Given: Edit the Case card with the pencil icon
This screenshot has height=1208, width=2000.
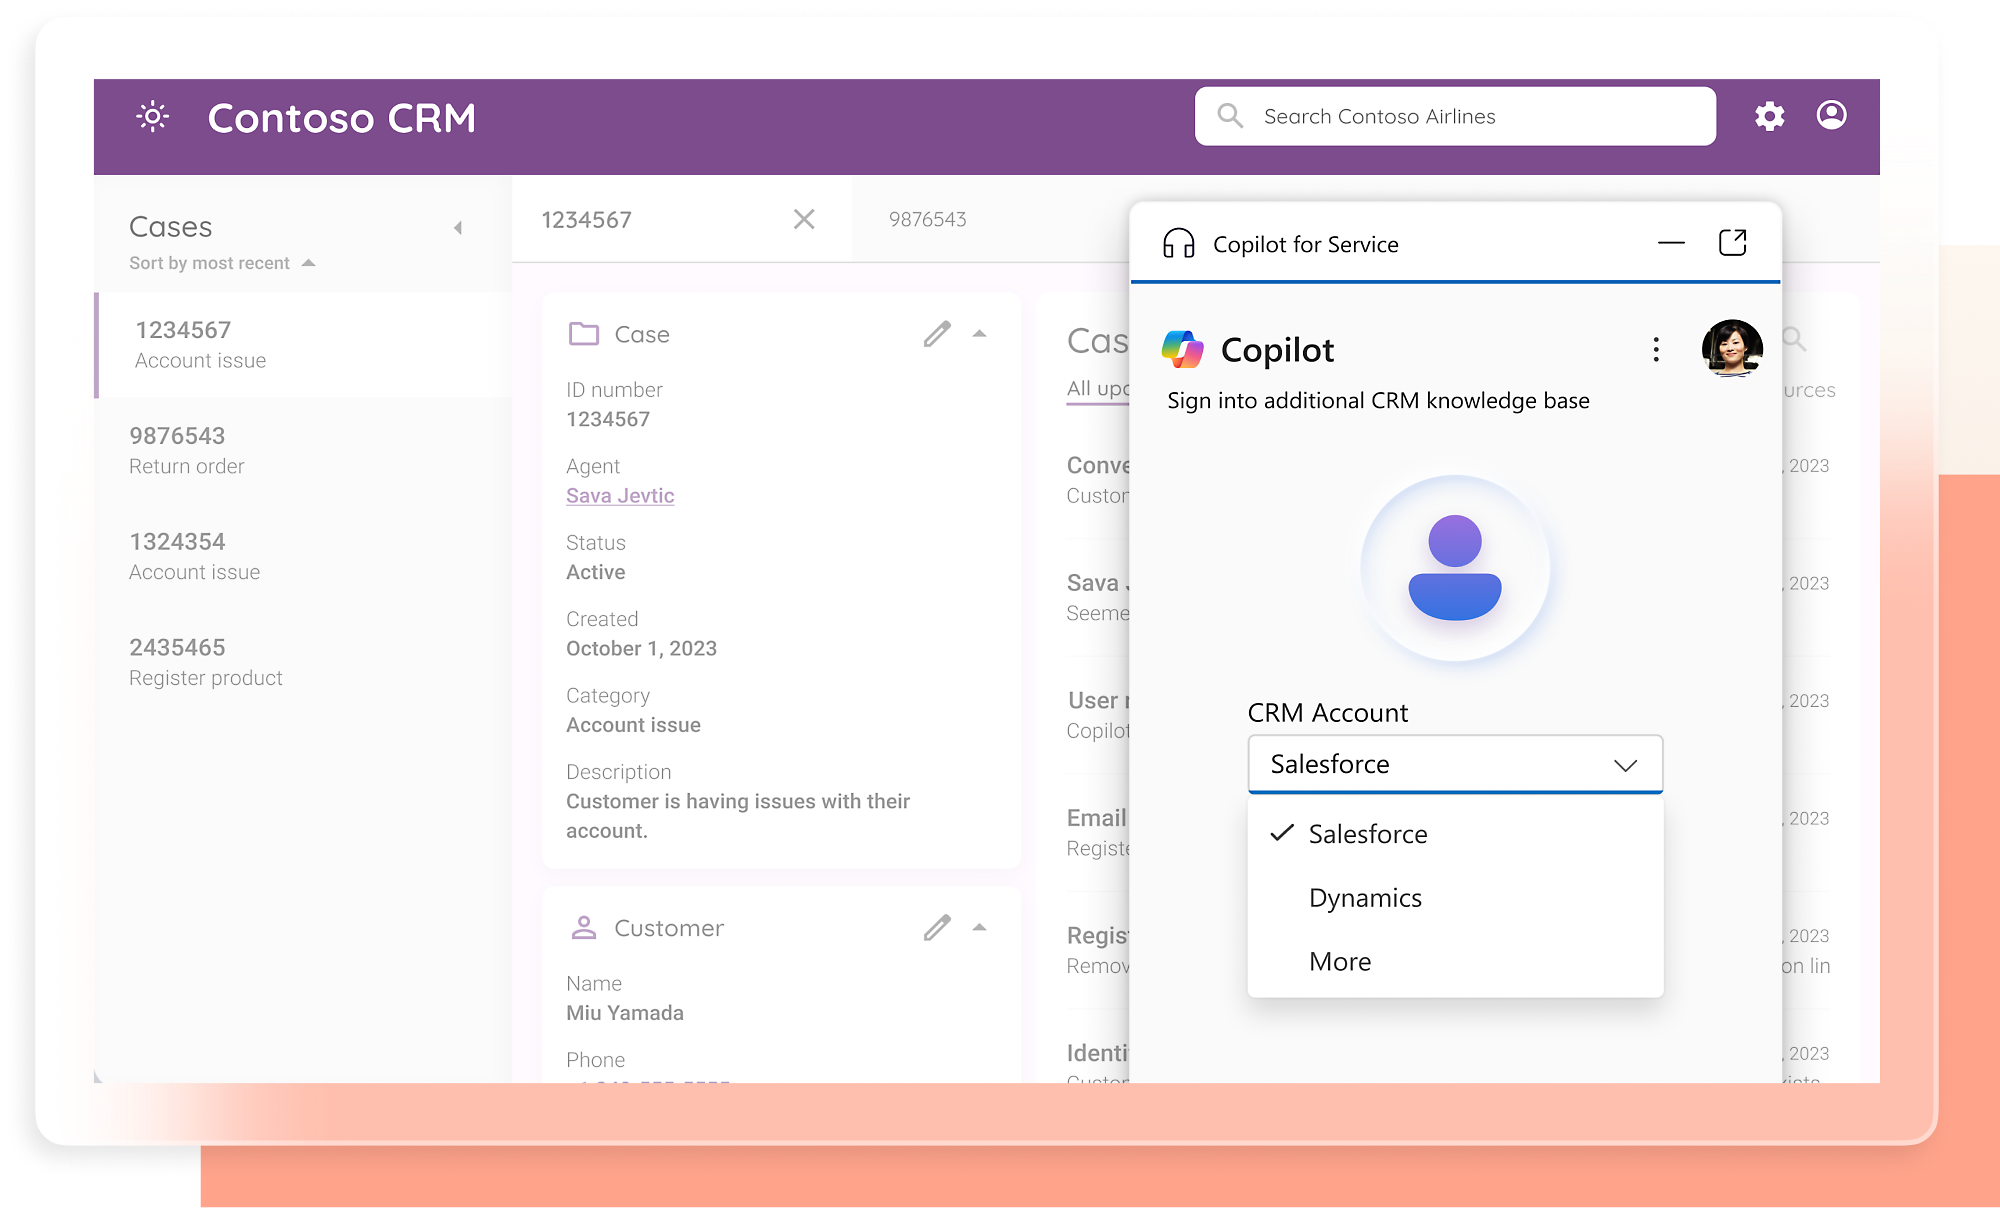Looking at the screenshot, I should click(937, 334).
